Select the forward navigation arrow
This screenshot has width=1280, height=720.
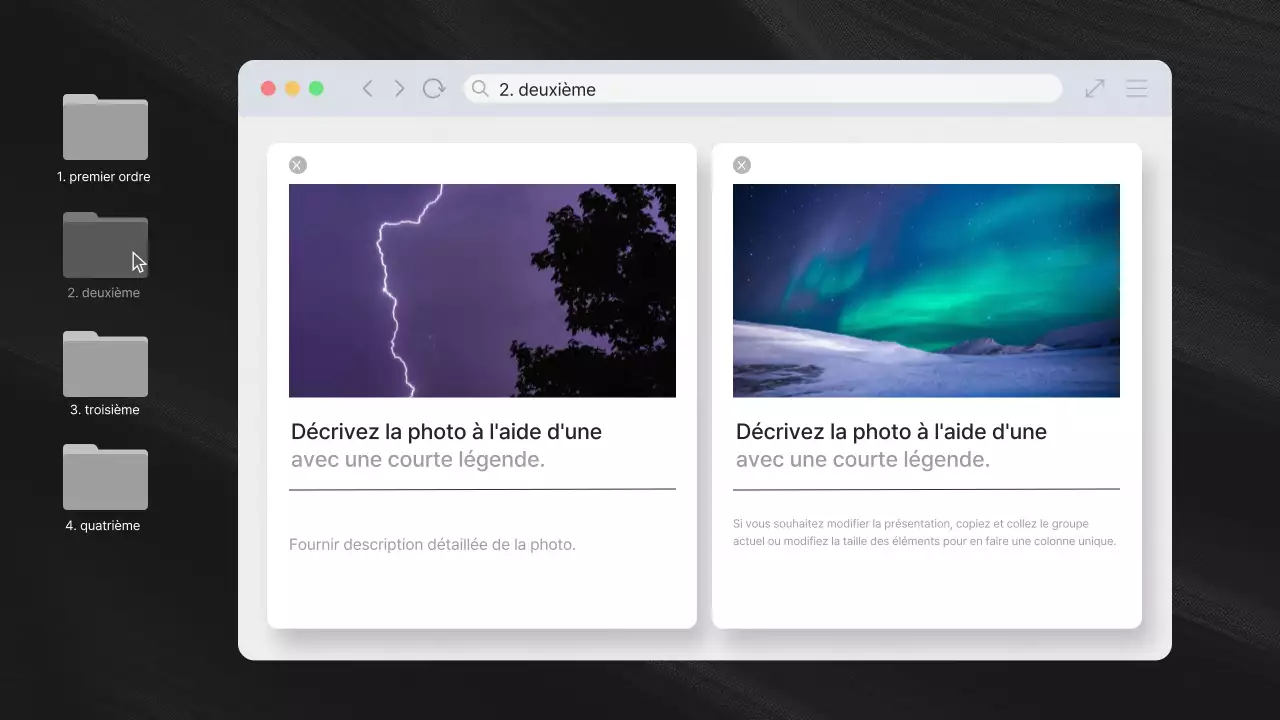pyautogui.click(x=399, y=88)
